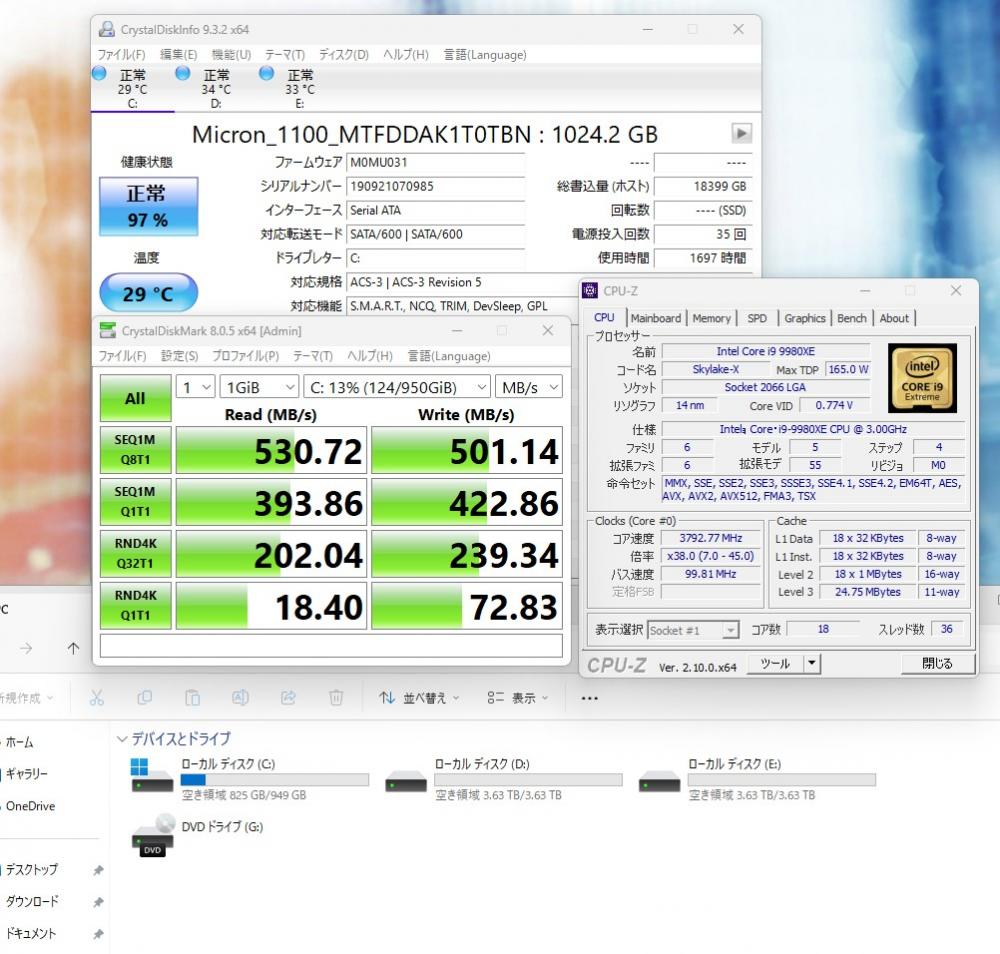Click the Delete trash icon in Explorer

click(x=336, y=698)
